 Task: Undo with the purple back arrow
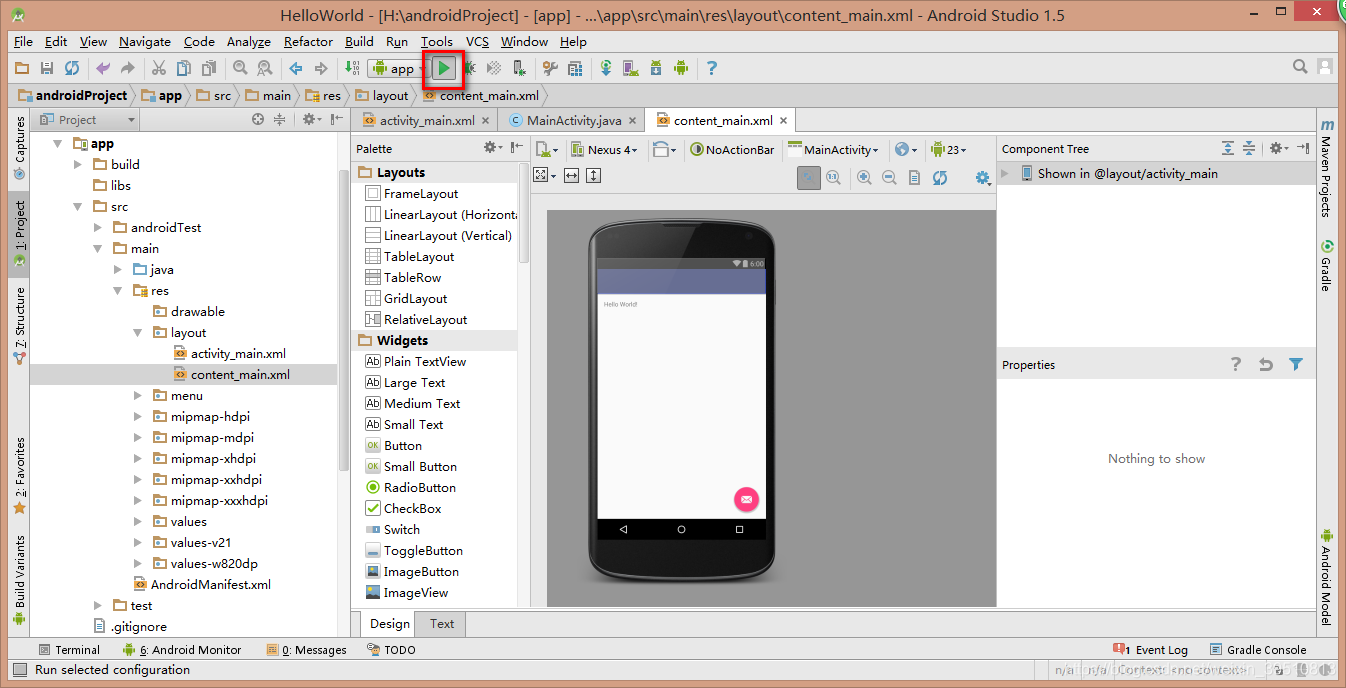[x=102, y=68]
